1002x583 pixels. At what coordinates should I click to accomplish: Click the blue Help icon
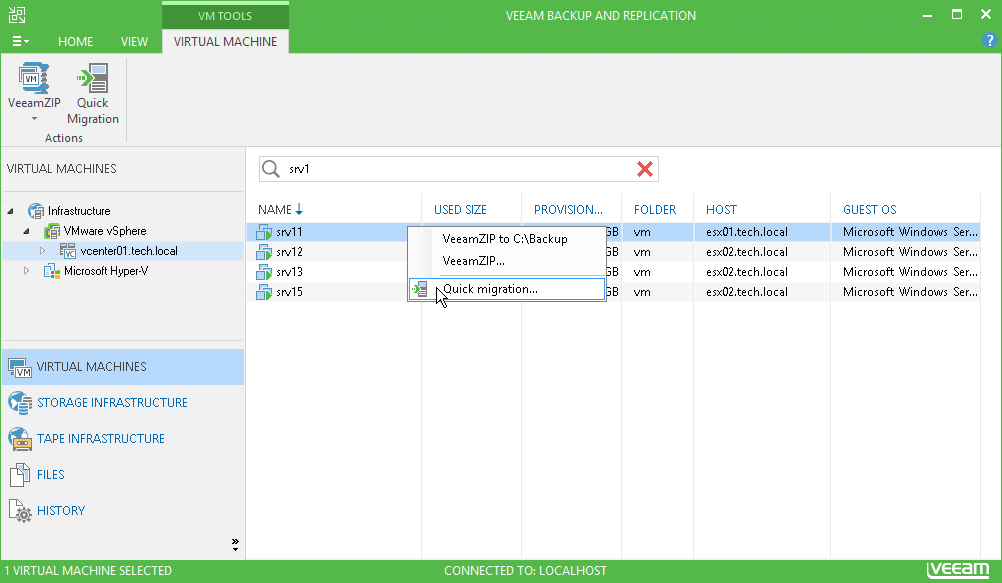(989, 41)
